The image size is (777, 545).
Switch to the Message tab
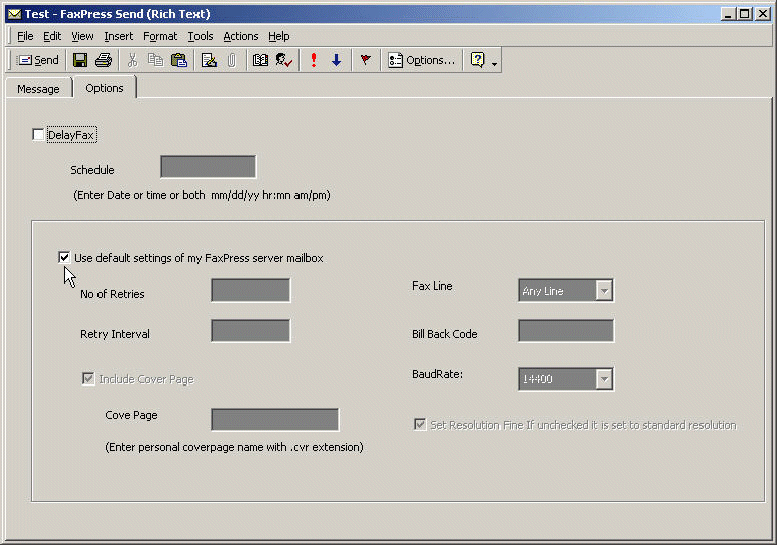(38, 89)
